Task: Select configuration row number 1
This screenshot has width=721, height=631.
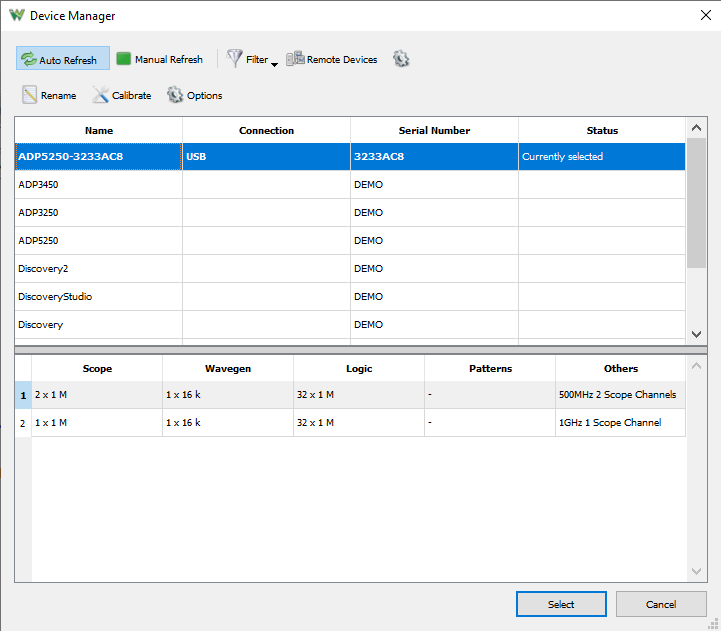Action: [23, 395]
